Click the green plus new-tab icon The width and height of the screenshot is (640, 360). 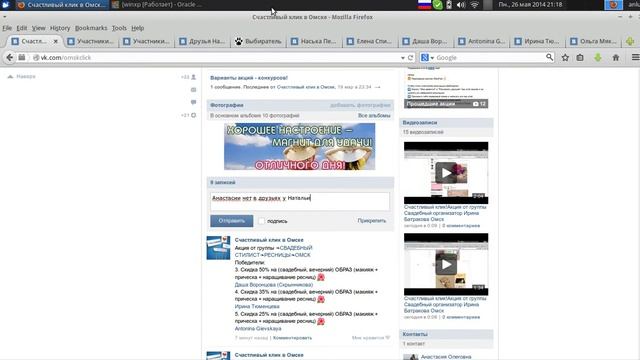(630, 41)
